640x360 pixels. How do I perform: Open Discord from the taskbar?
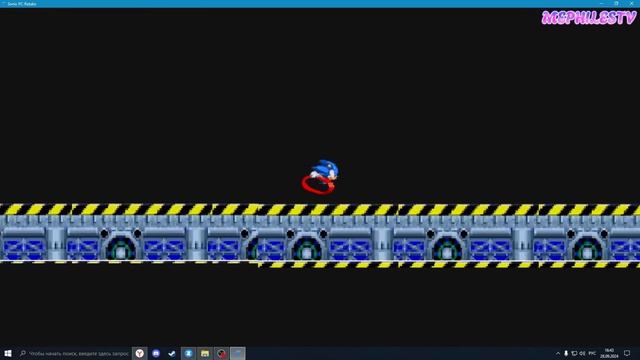pos(156,353)
